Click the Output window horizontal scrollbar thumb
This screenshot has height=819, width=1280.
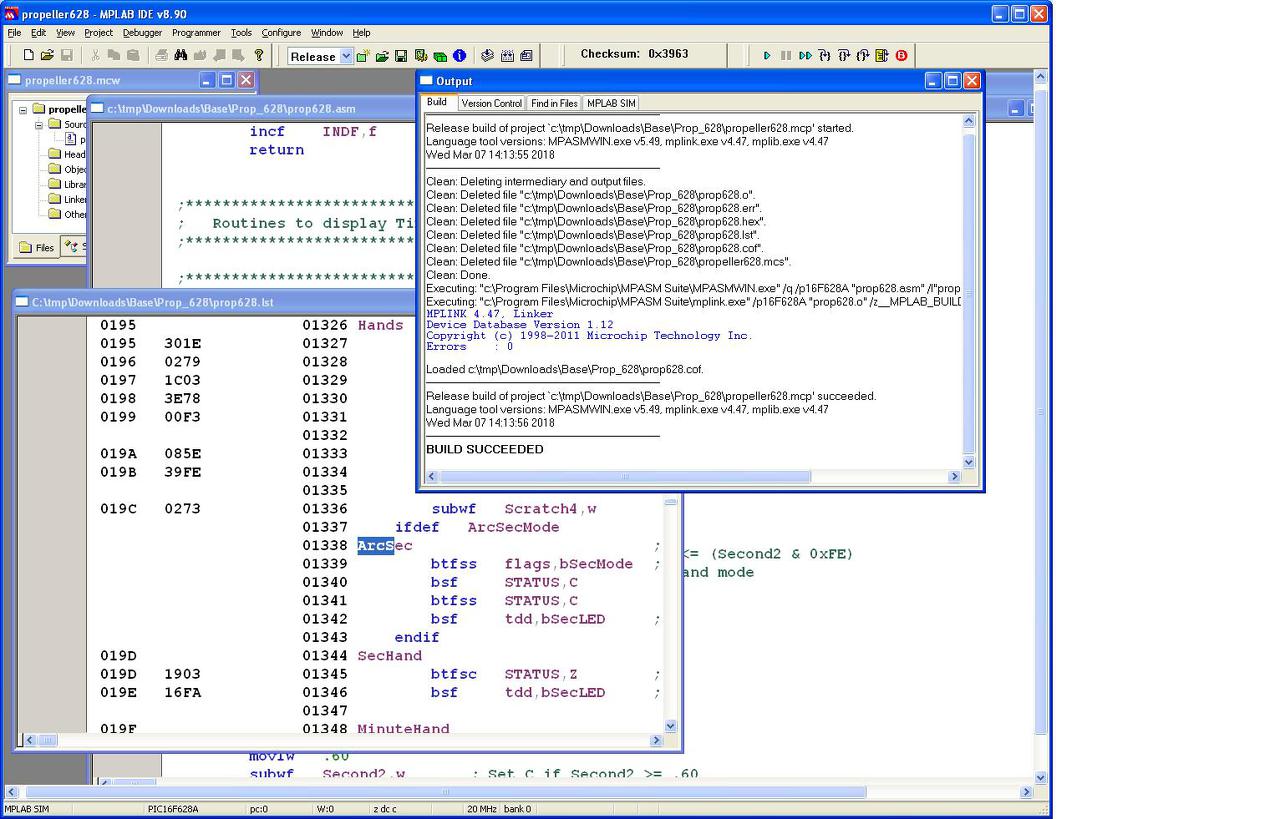click(x=625, y=477)
